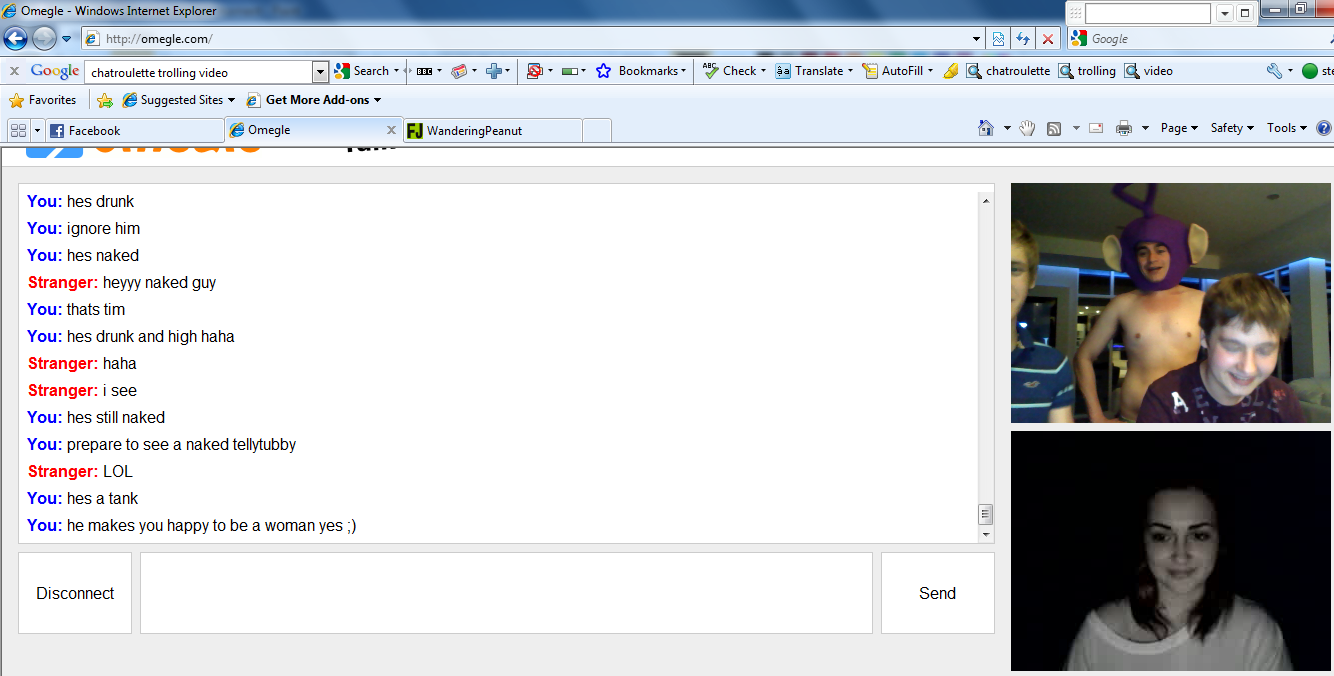The image size is (1334, 676).
Task: Click the AutoFill toolbar button
Action: (897, 71)
